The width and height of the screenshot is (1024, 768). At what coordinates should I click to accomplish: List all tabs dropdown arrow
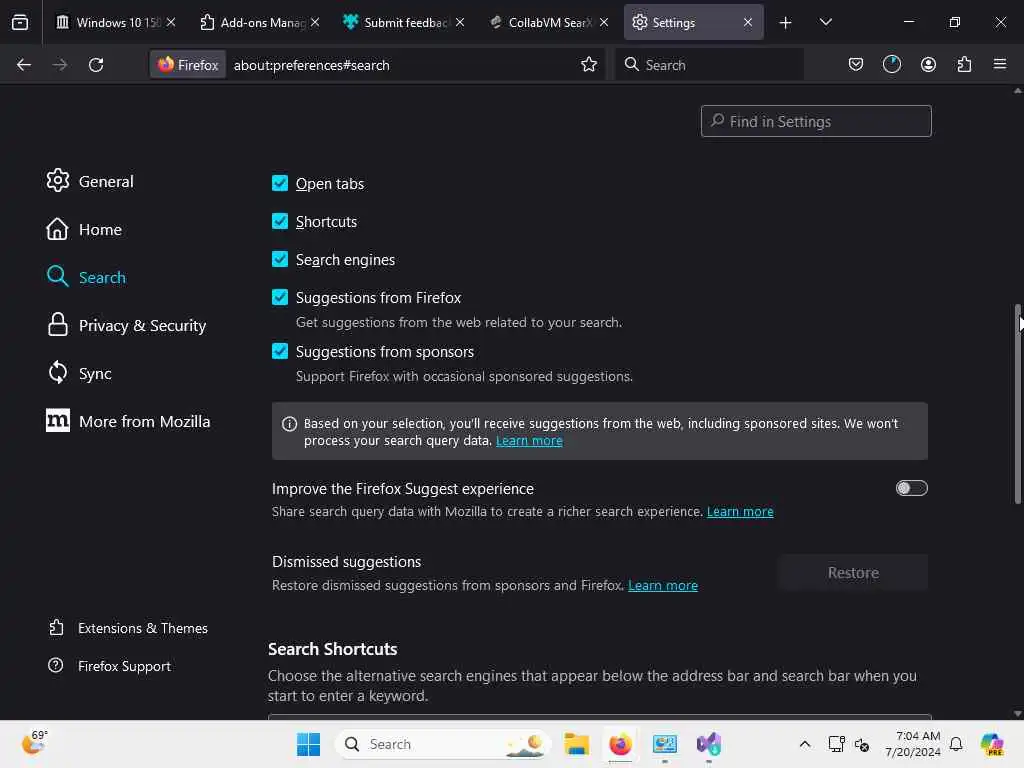coord(825,23)
